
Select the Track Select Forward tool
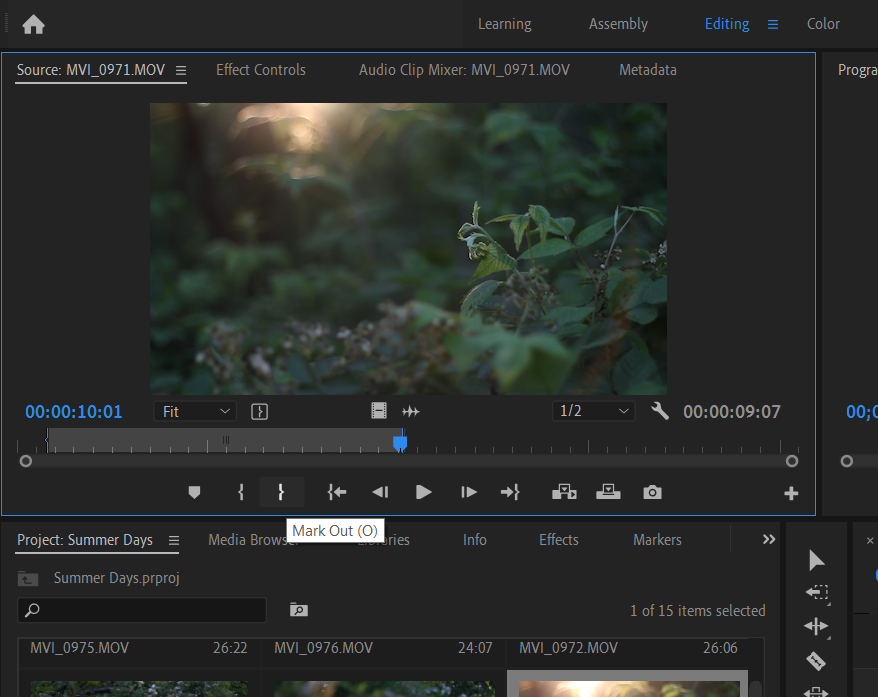(x=816, y=593)
